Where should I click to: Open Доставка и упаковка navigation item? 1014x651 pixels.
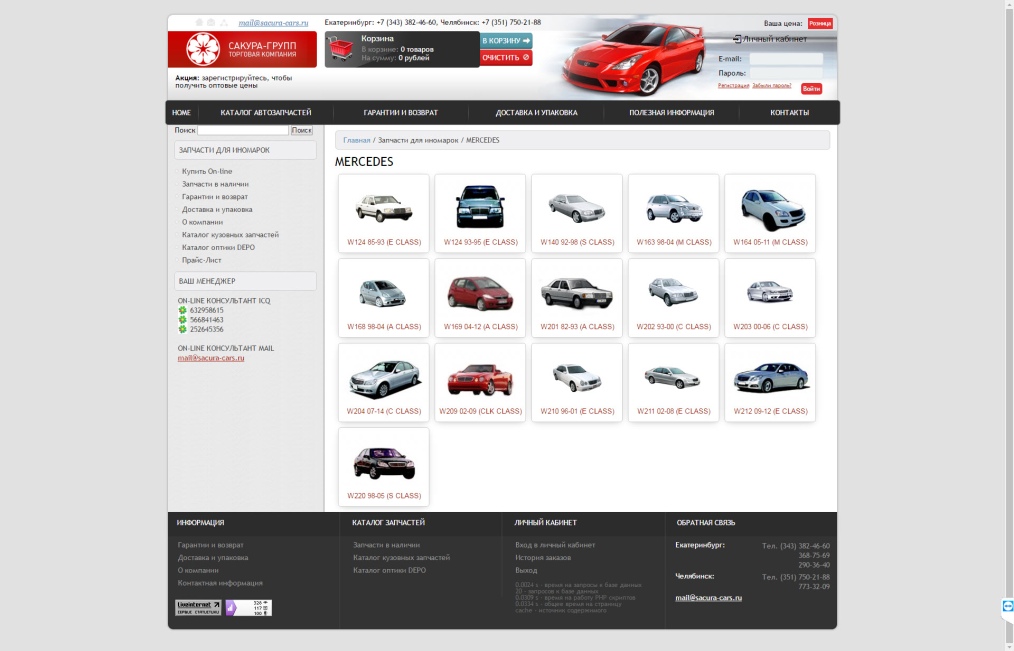[x=536, y=112]
